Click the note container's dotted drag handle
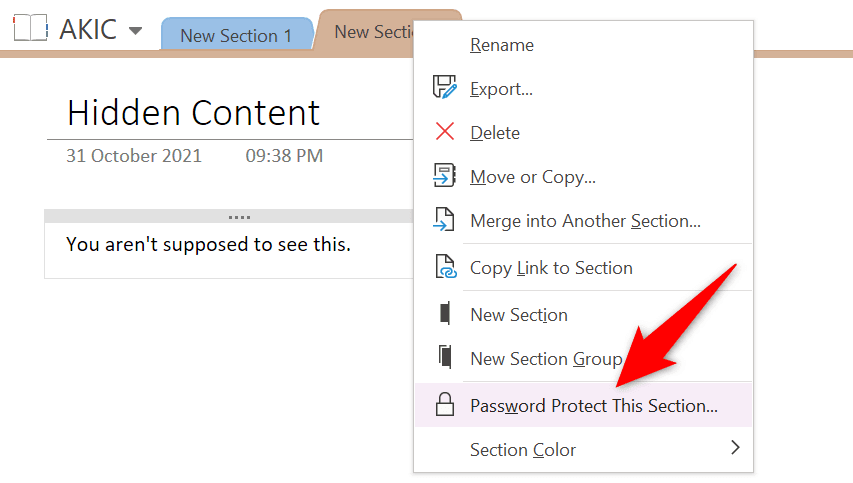853x483 pixels. click(239, 216)
